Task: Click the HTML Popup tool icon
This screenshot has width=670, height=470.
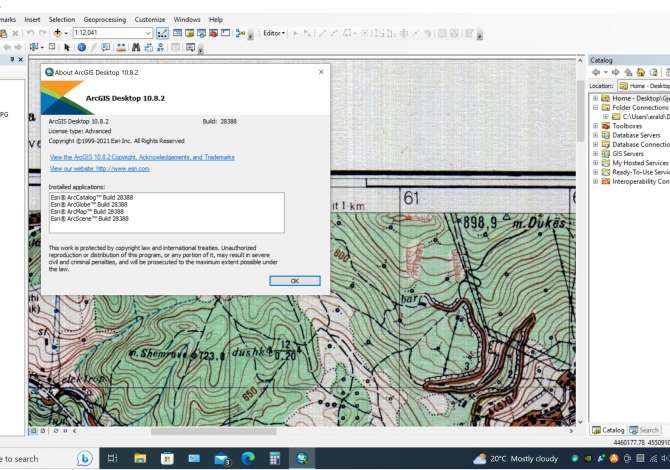Action: [106, 47]
